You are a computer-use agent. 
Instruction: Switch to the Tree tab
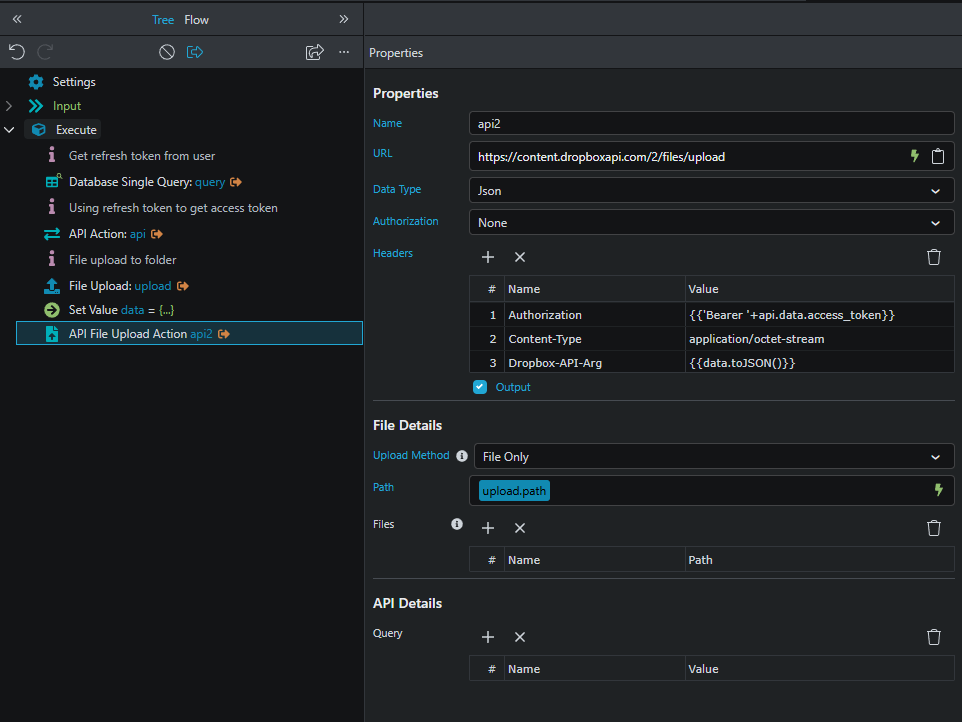click(162, 19)
